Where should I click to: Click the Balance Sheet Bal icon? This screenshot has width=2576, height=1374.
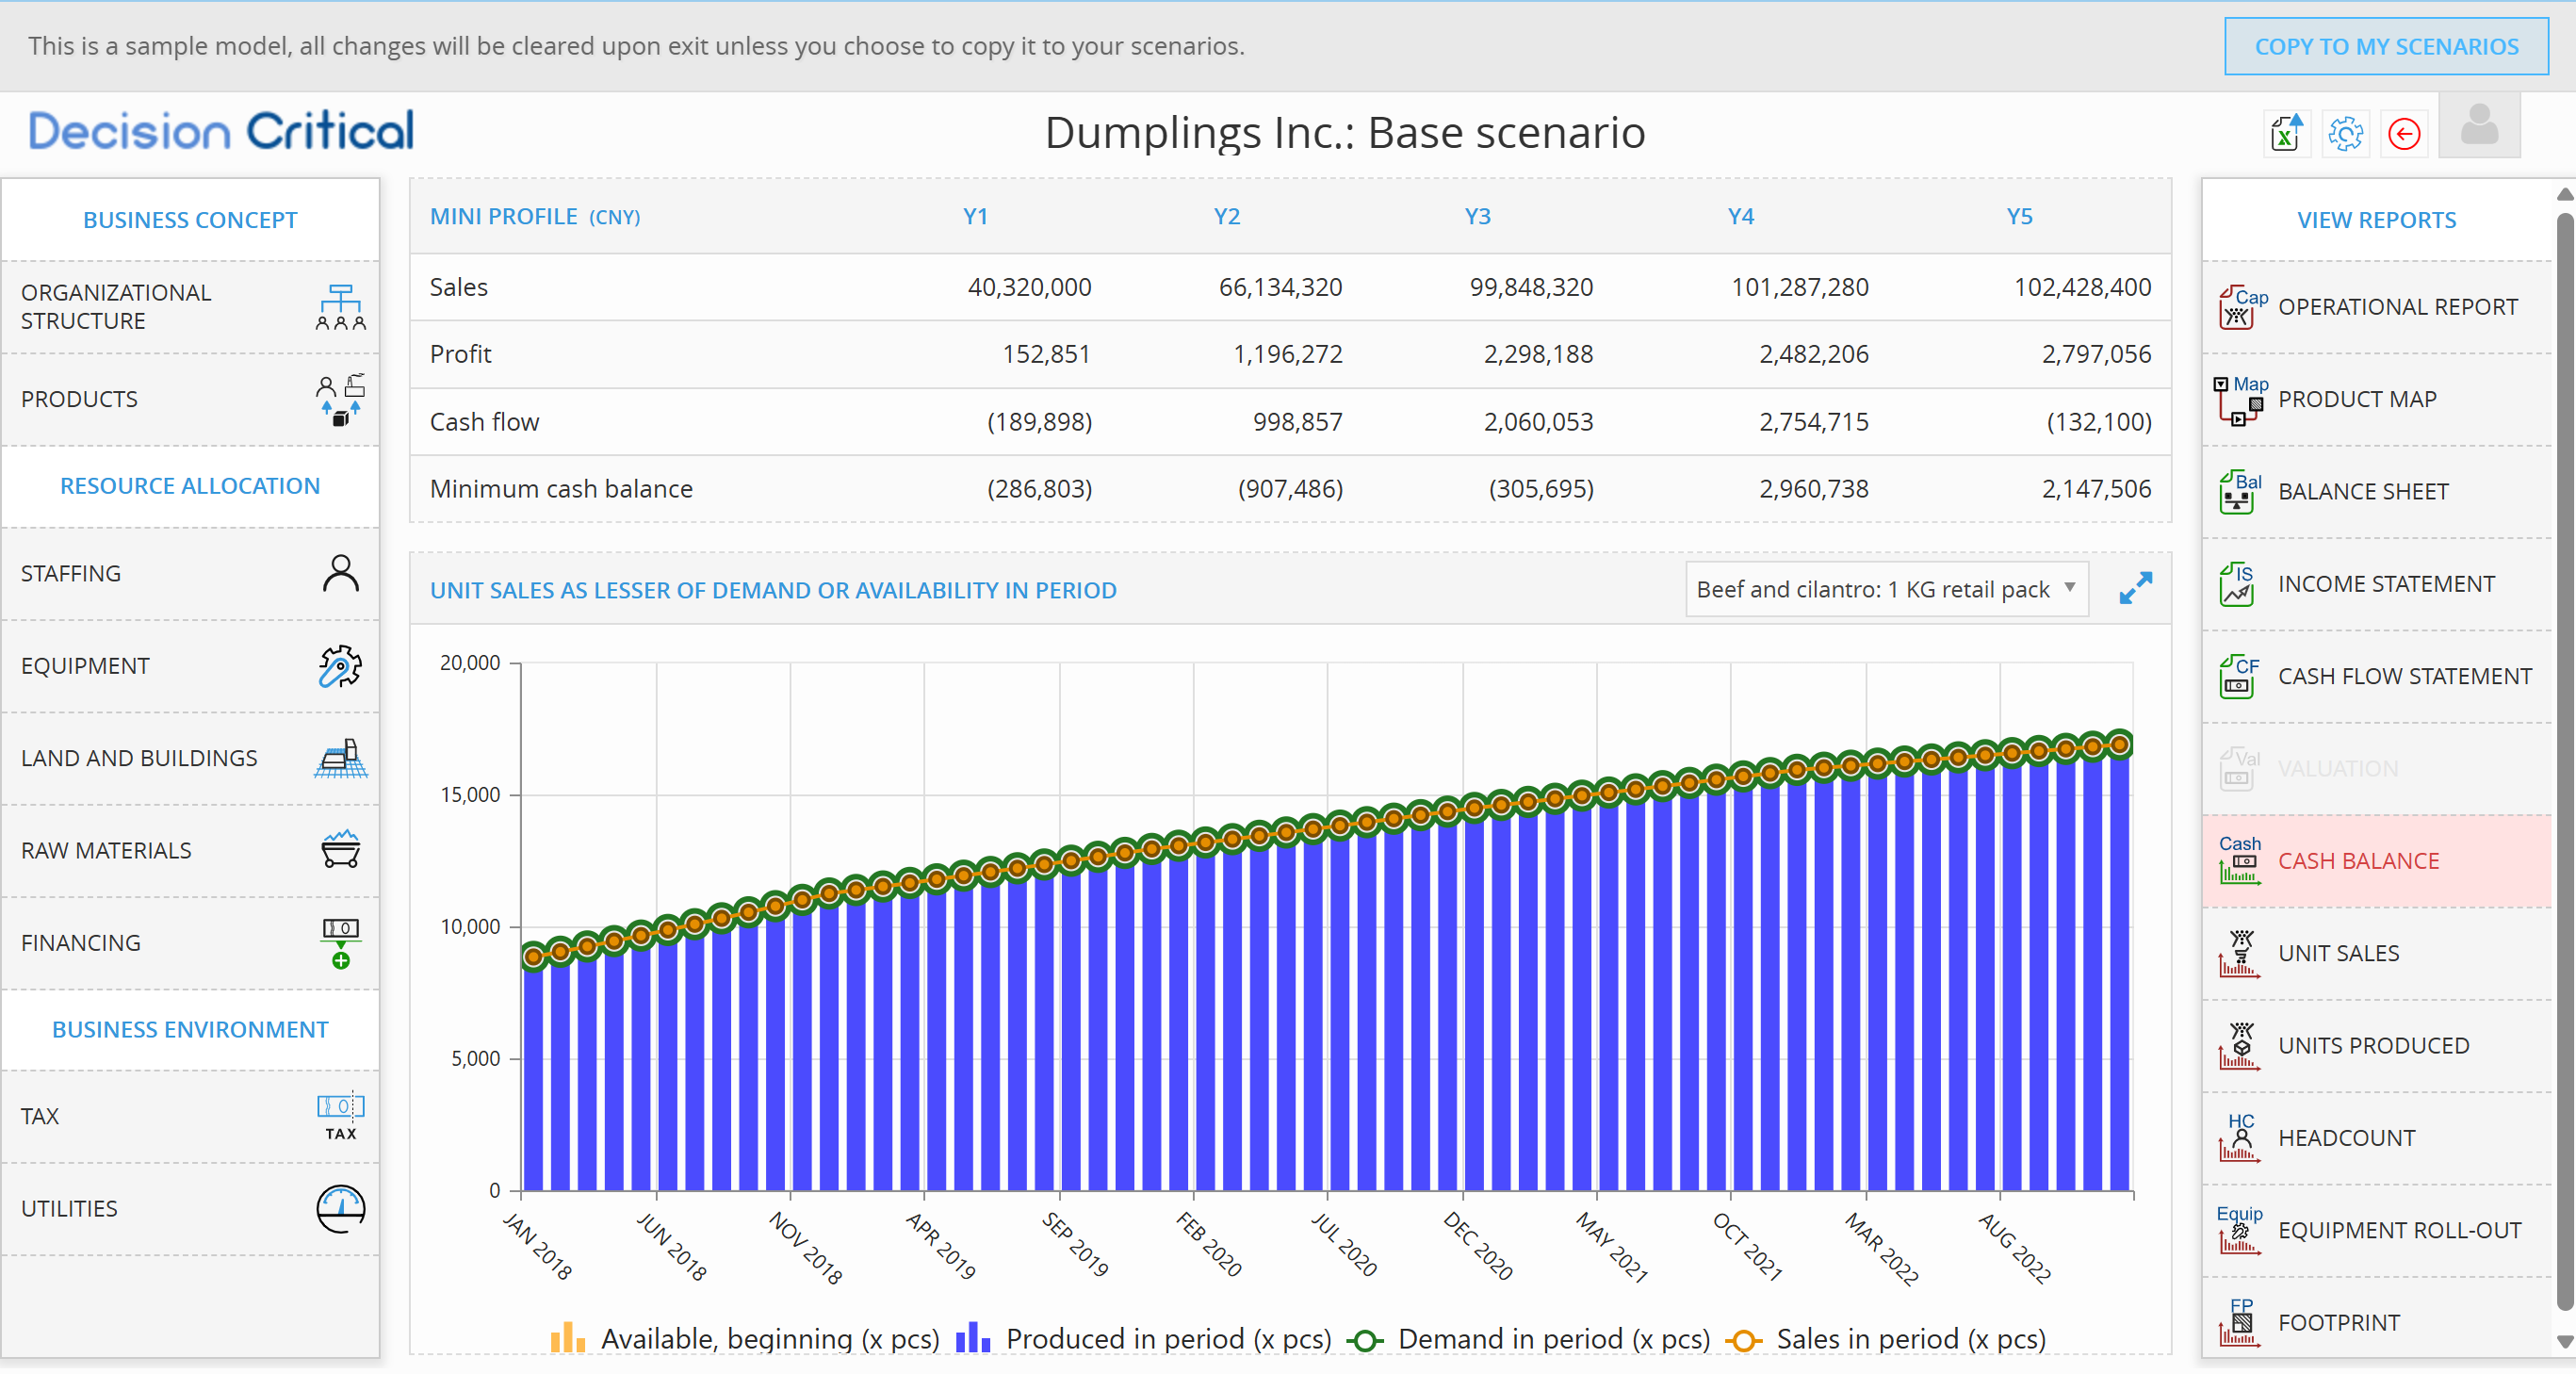2241,491
